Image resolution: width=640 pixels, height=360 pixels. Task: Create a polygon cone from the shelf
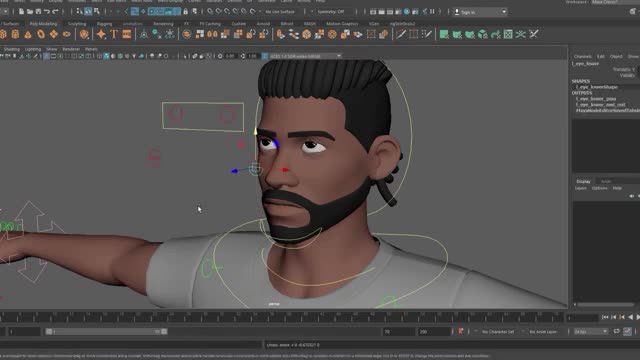(x=28, y=34)
